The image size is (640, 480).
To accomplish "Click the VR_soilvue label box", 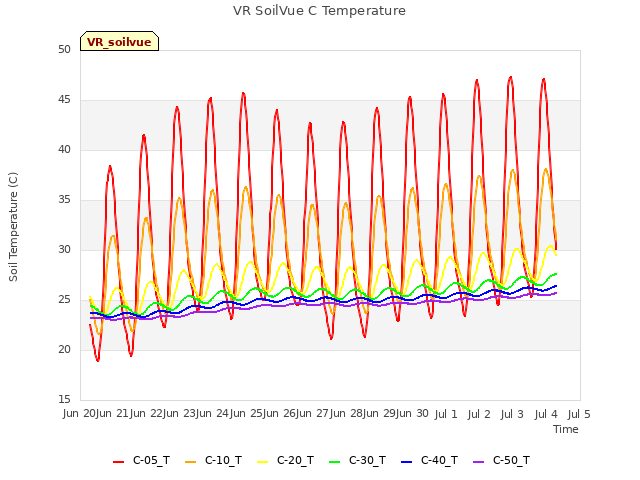I will pyautogui.click(x=119, y=41).
